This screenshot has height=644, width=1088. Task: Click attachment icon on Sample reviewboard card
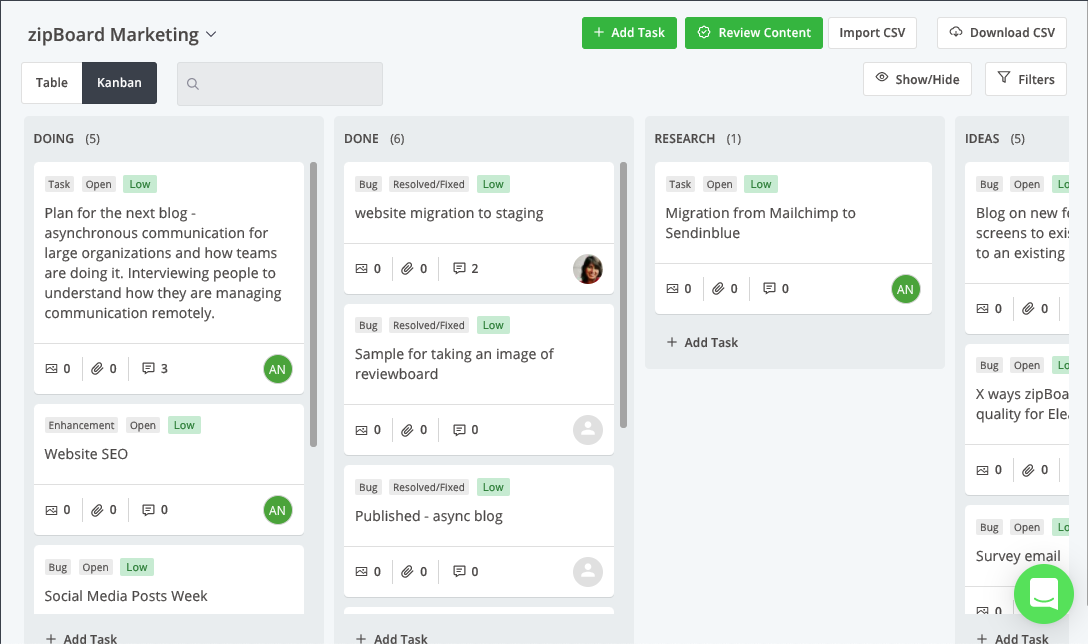pyautogui.click(x=407, y=430)
